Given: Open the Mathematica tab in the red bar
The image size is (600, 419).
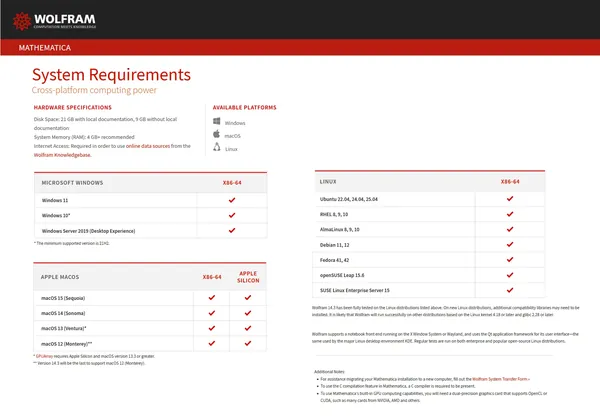Looking at the screenshot, I should coord(45,48).
